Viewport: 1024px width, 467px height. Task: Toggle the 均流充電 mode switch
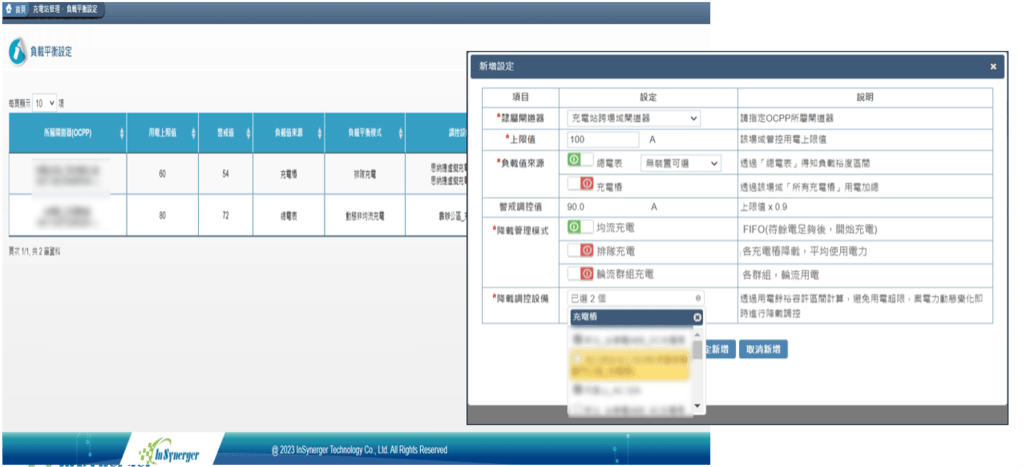click(x=580, y=227)
